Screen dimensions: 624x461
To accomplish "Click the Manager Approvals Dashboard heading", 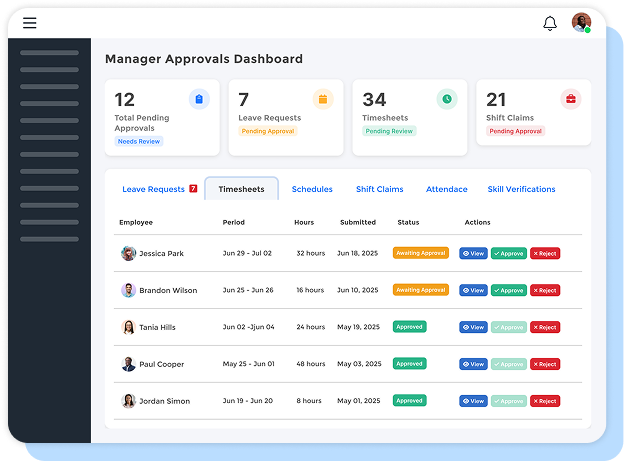I will point(204,59).
